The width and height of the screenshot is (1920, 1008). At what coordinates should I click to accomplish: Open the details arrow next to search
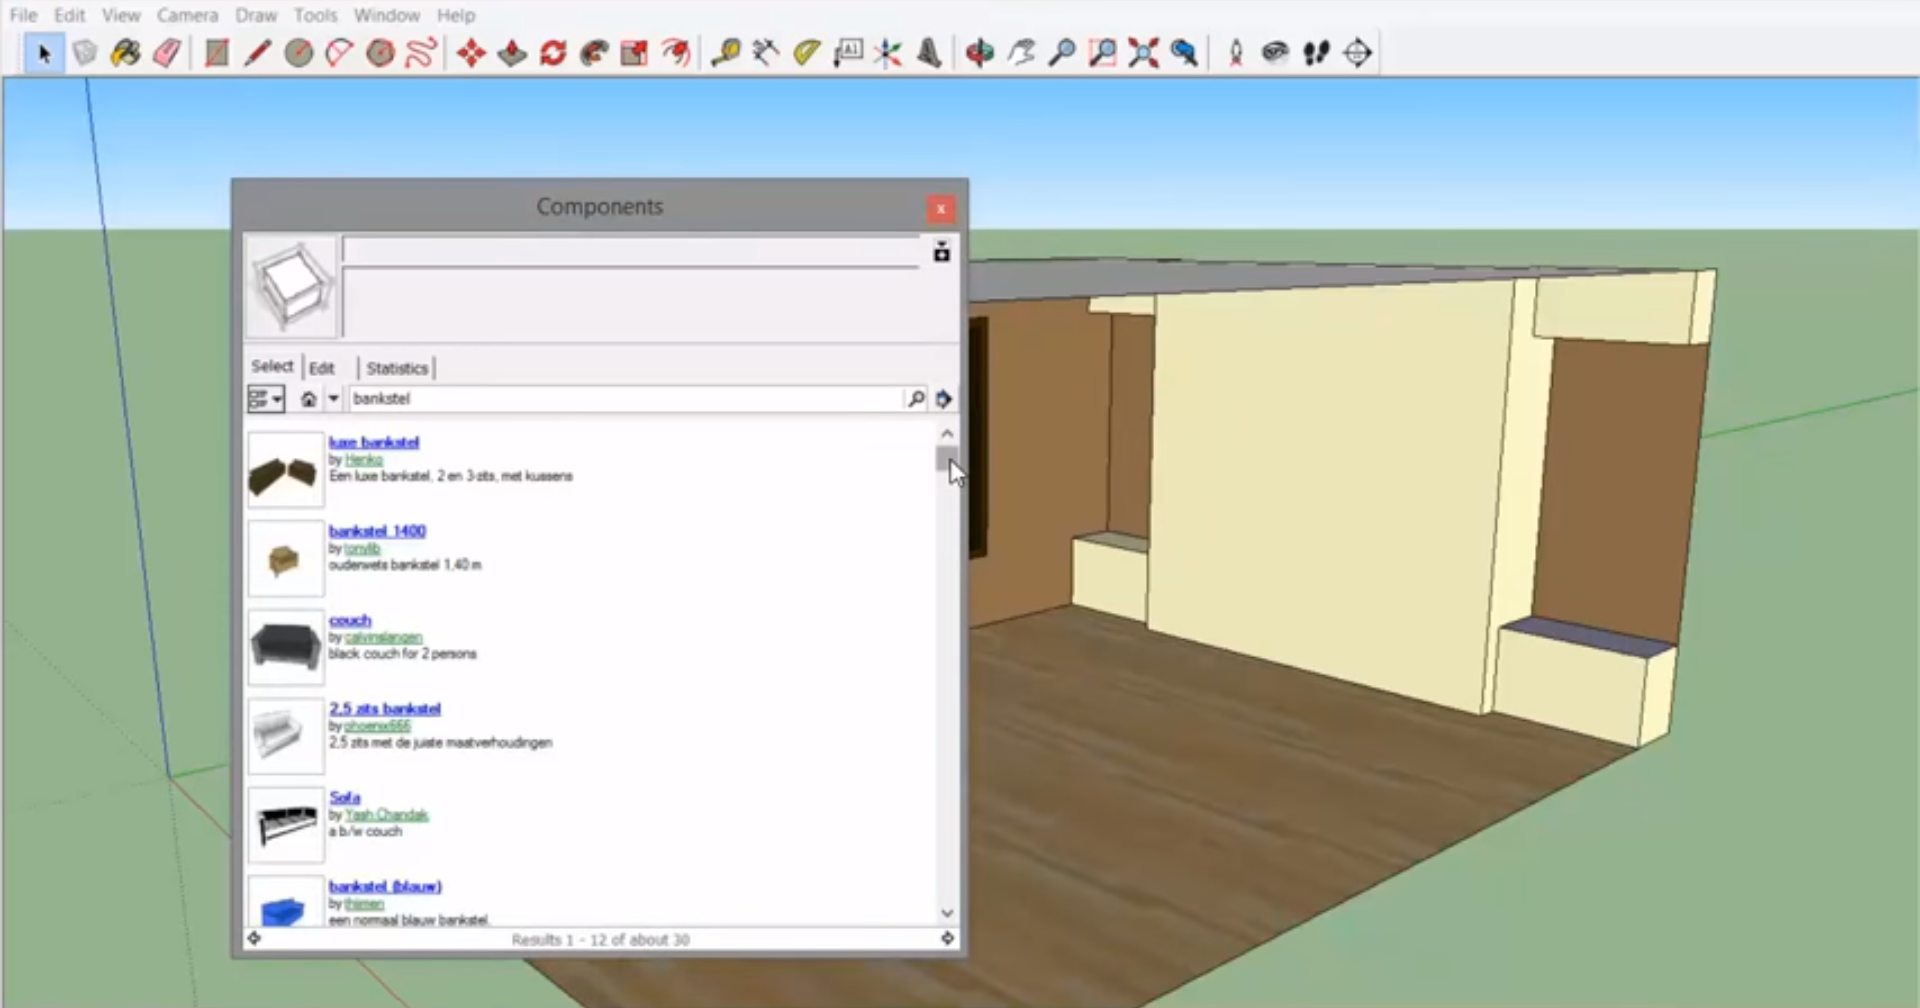(943, 399)
